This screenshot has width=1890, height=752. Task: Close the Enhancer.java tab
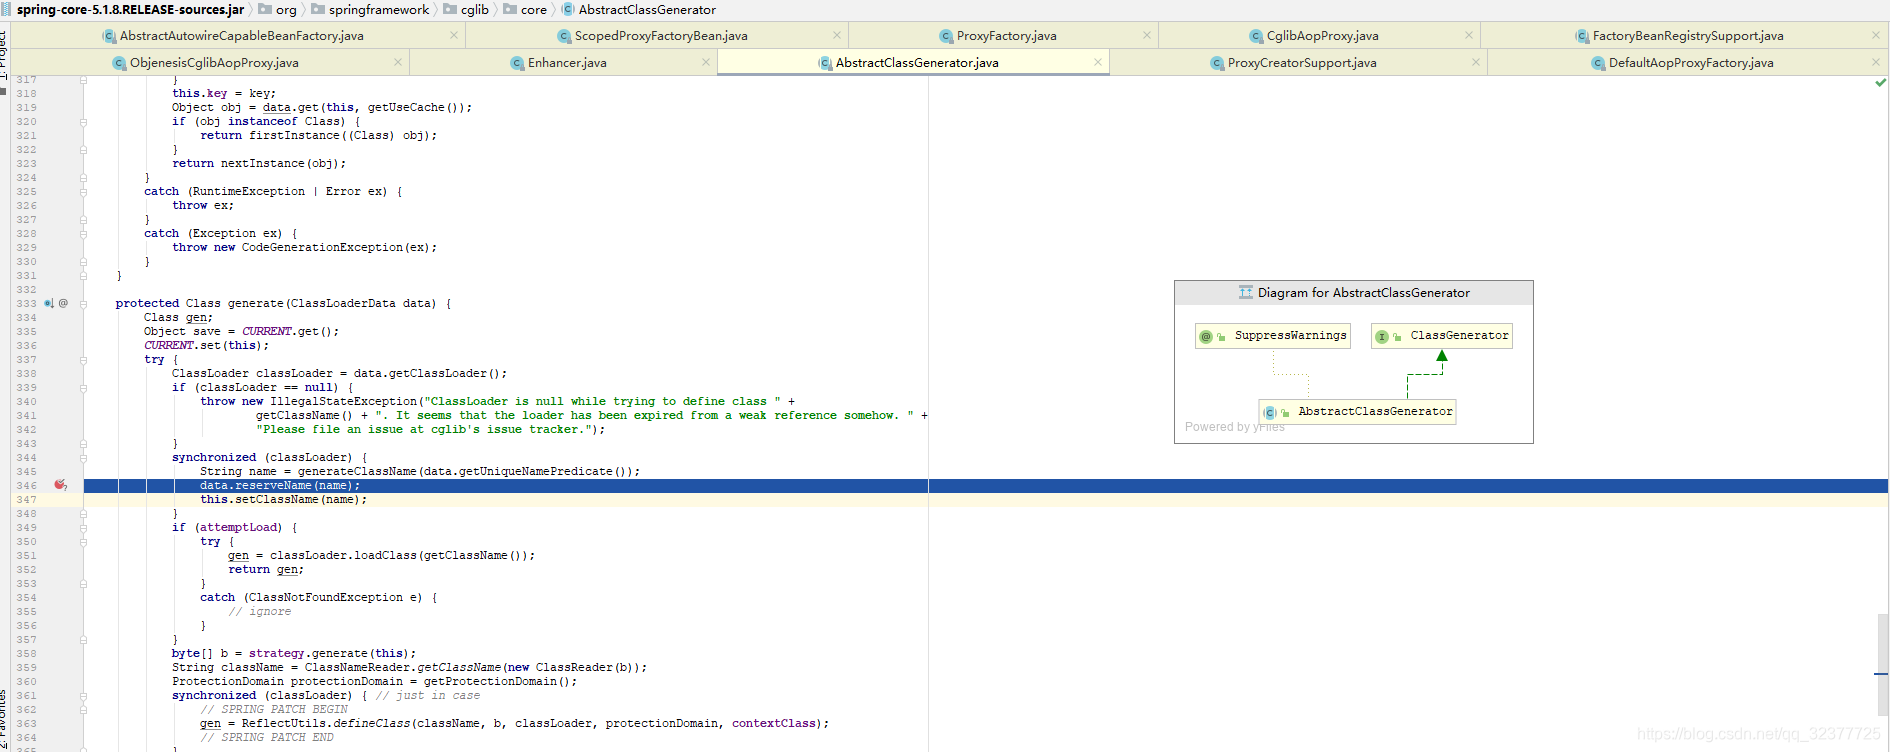point(705,62)
